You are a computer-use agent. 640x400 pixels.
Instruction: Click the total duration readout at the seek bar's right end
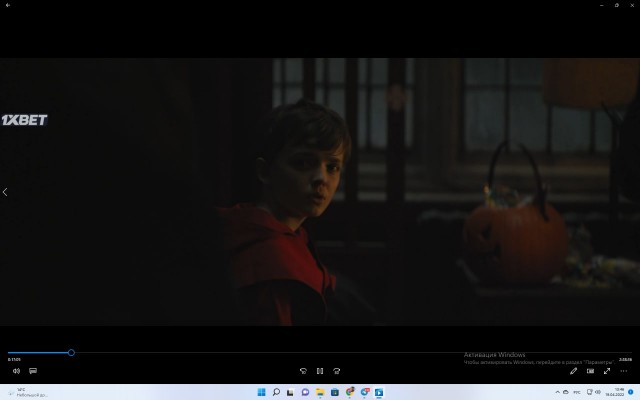pyautogui.click(x=625, y=360)
